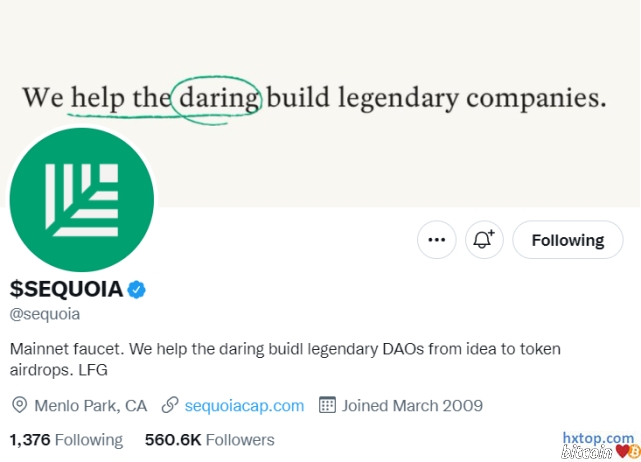Click the blue verified badge
Viewport: 641px width, 462px height.
tap(138, 290)
